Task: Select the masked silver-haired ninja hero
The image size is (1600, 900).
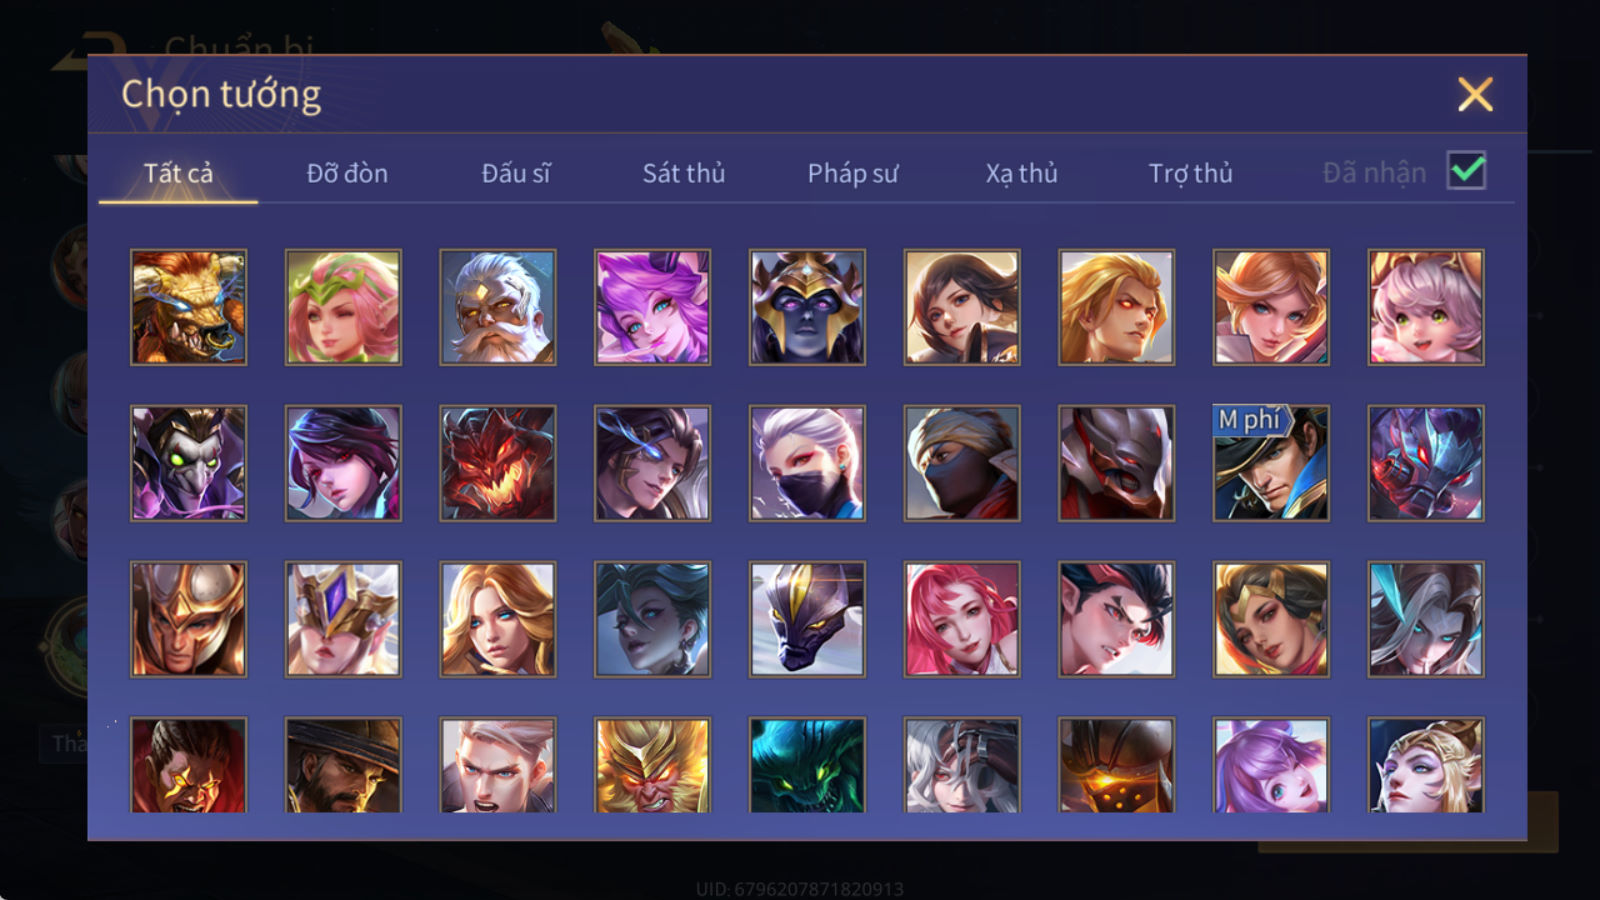Action: (807, 463)
